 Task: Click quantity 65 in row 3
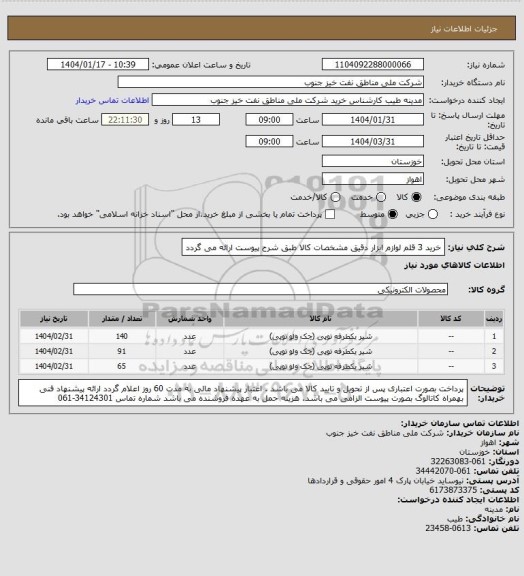[x=122, y=366]
